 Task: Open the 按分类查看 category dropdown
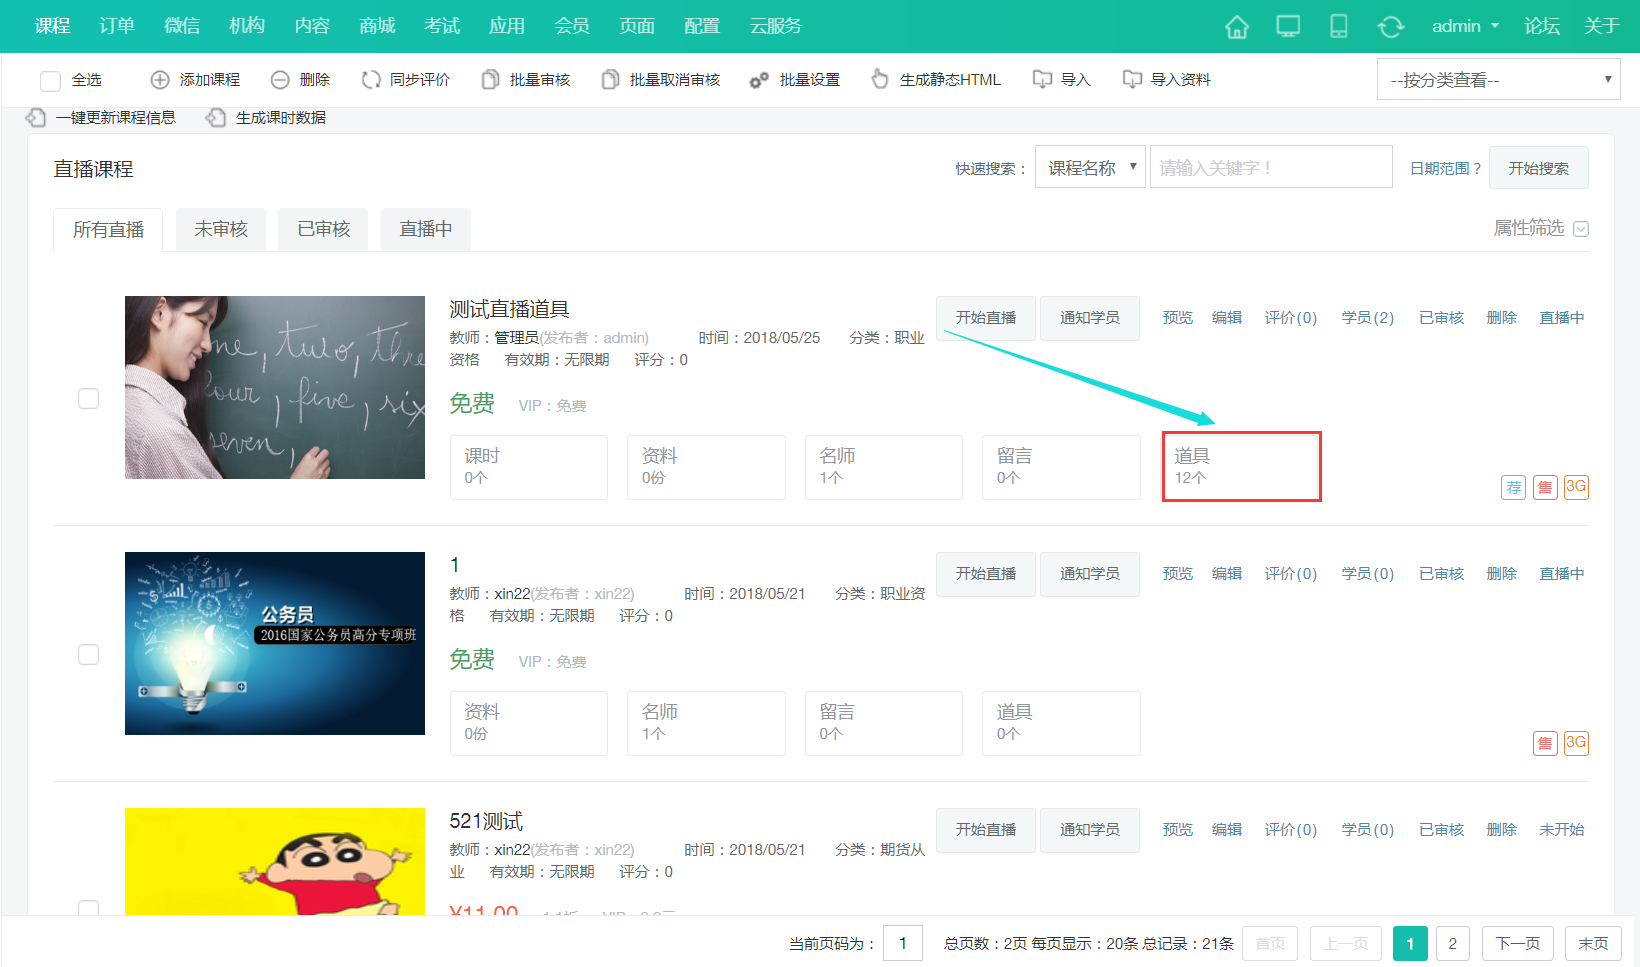[x=1497, y=78]
